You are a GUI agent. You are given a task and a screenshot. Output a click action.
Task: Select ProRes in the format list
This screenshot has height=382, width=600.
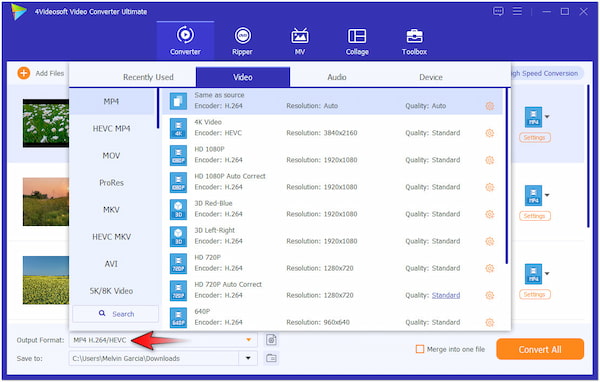pos(111,183)
